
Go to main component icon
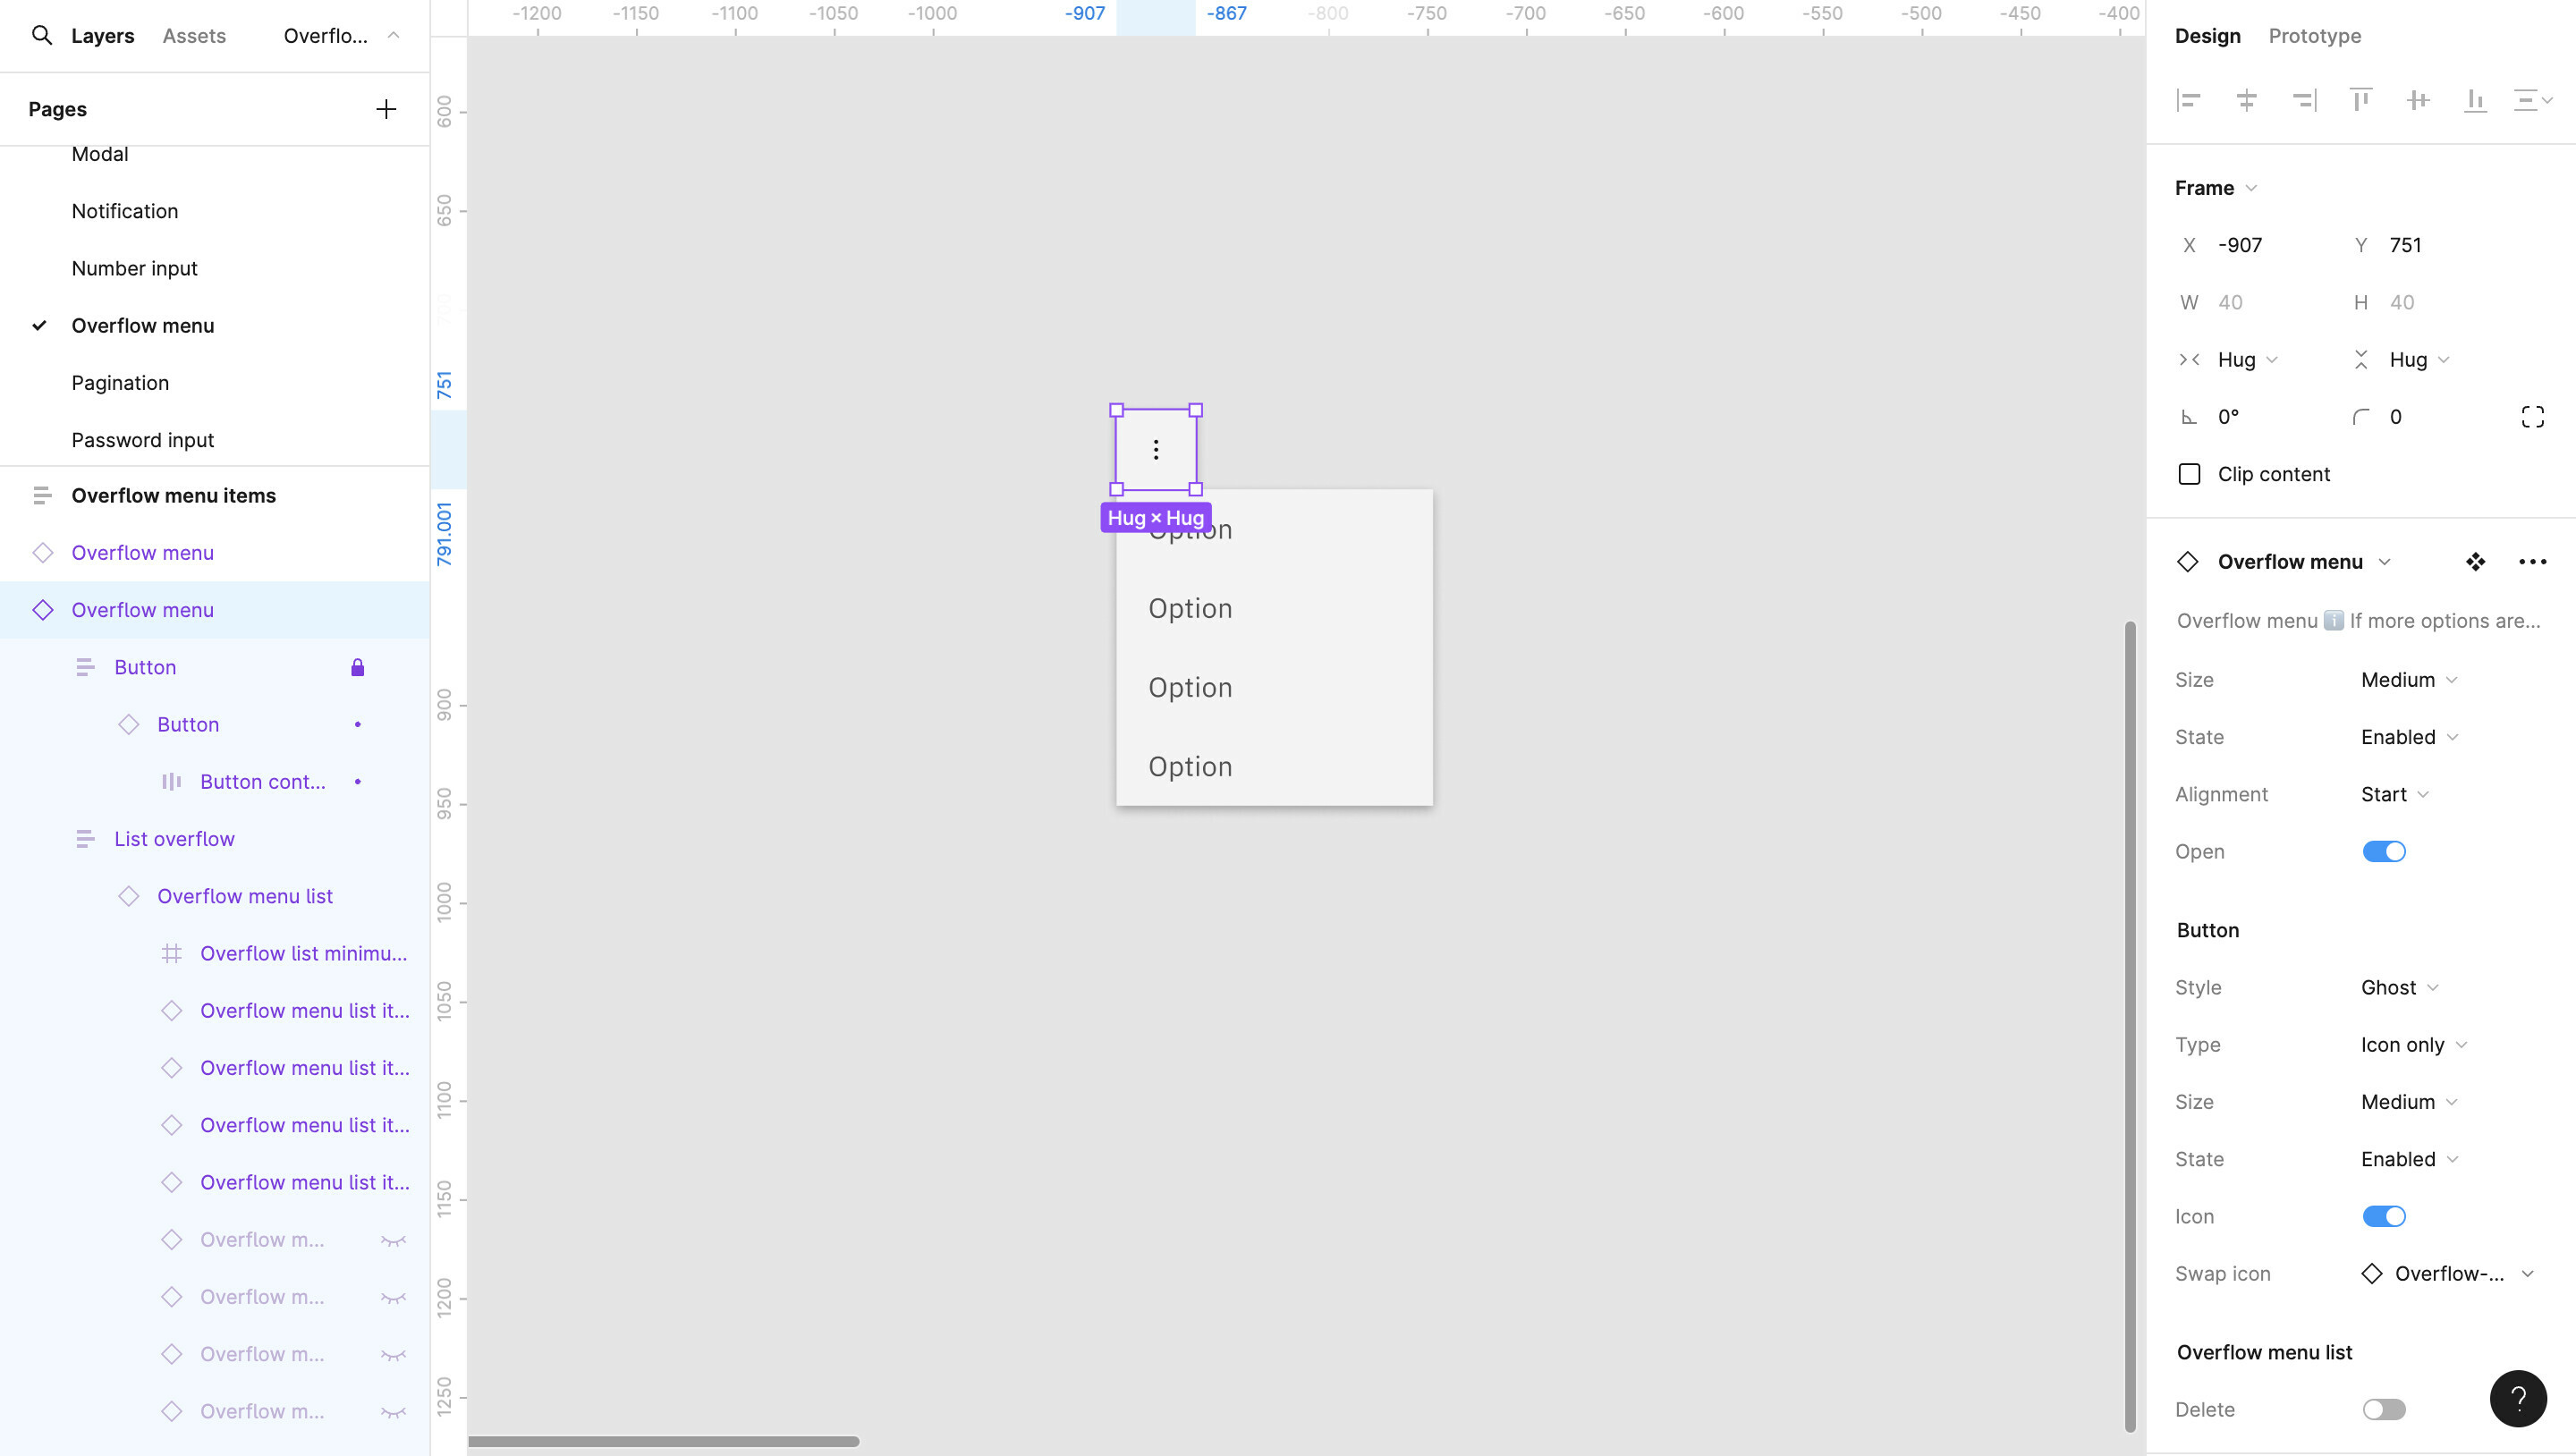coord(2475,562)
